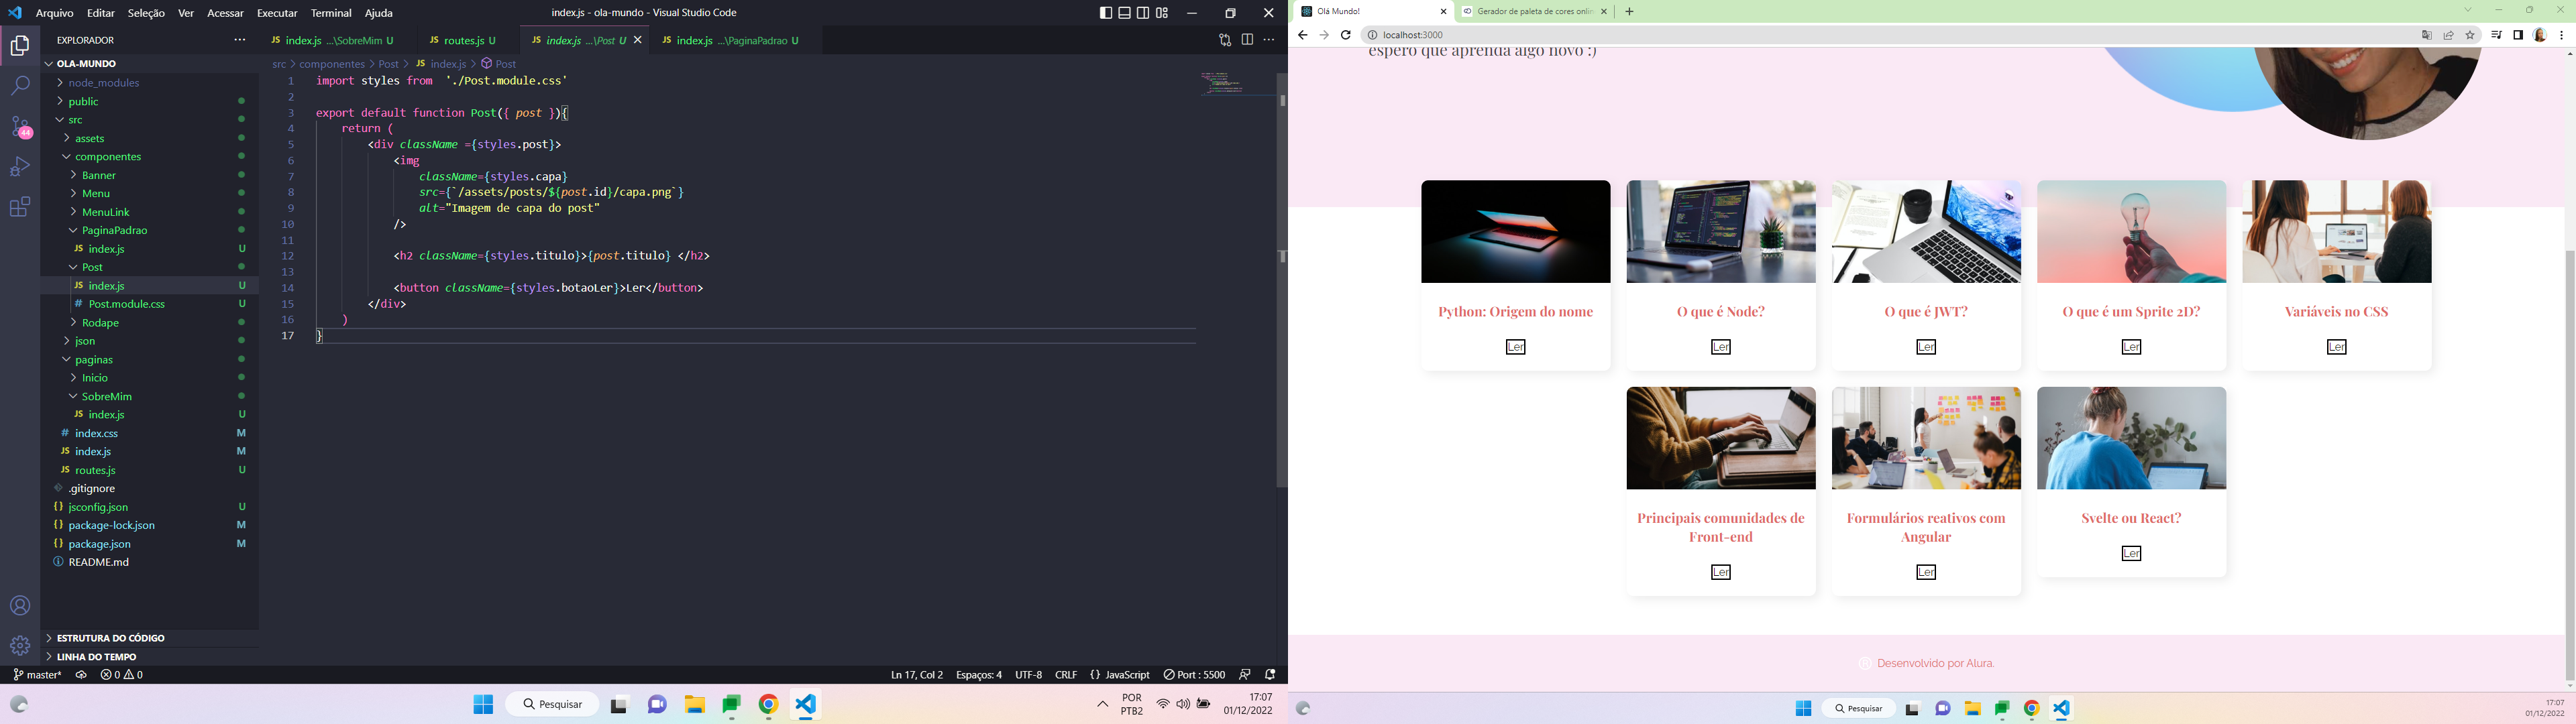Click the 'Svelte ou React?' blog post thumbnail

2131,438
